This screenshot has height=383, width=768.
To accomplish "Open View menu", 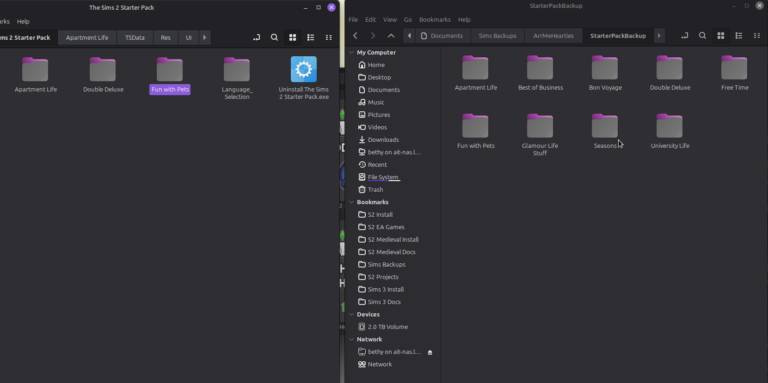I will [x=390, y=20].
